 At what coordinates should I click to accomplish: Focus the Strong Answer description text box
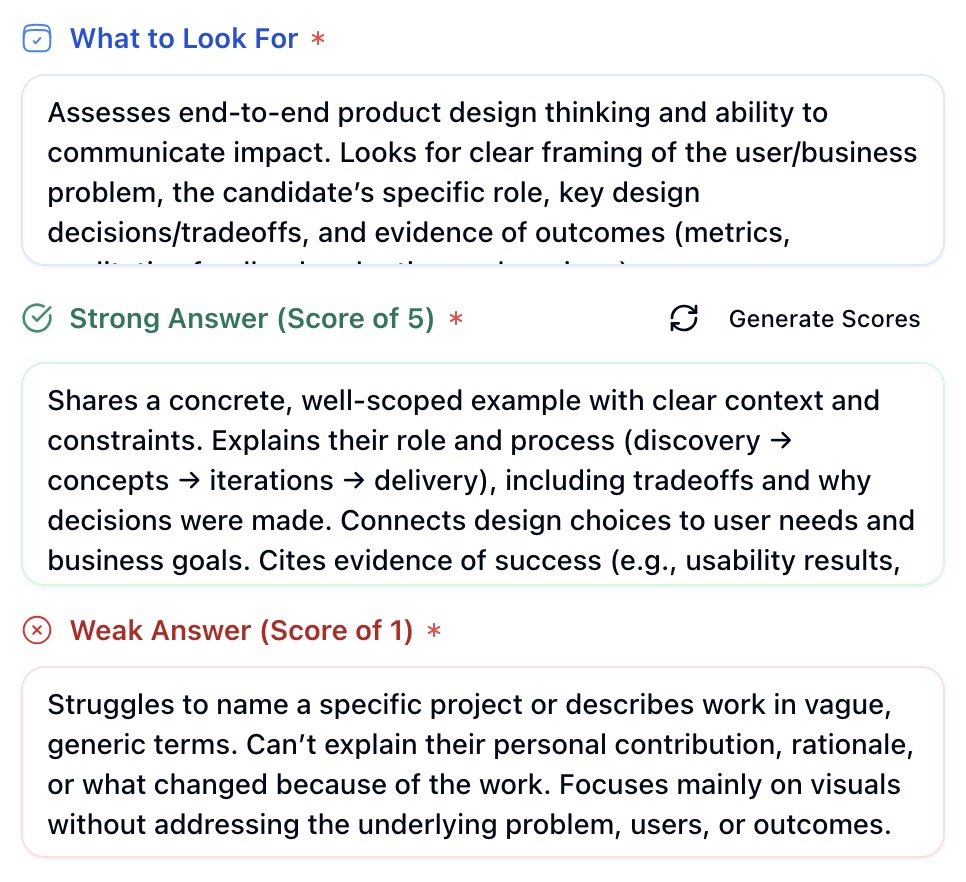(x=482, y=472)
